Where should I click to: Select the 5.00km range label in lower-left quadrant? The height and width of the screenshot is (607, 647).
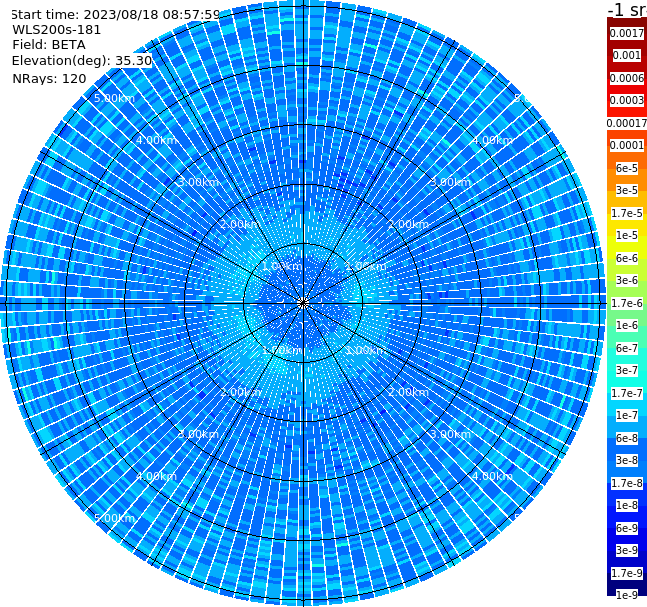pos(114,518)
